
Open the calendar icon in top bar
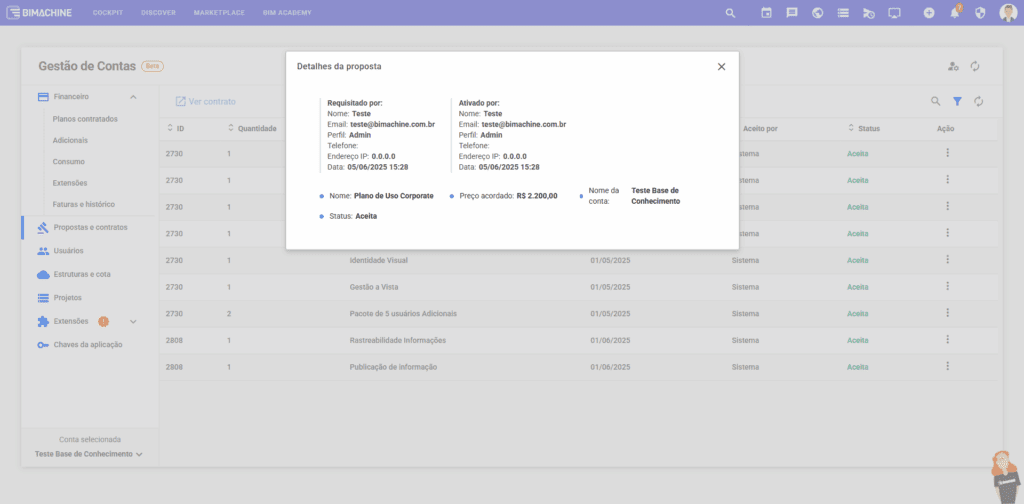(x=766, y=13)
